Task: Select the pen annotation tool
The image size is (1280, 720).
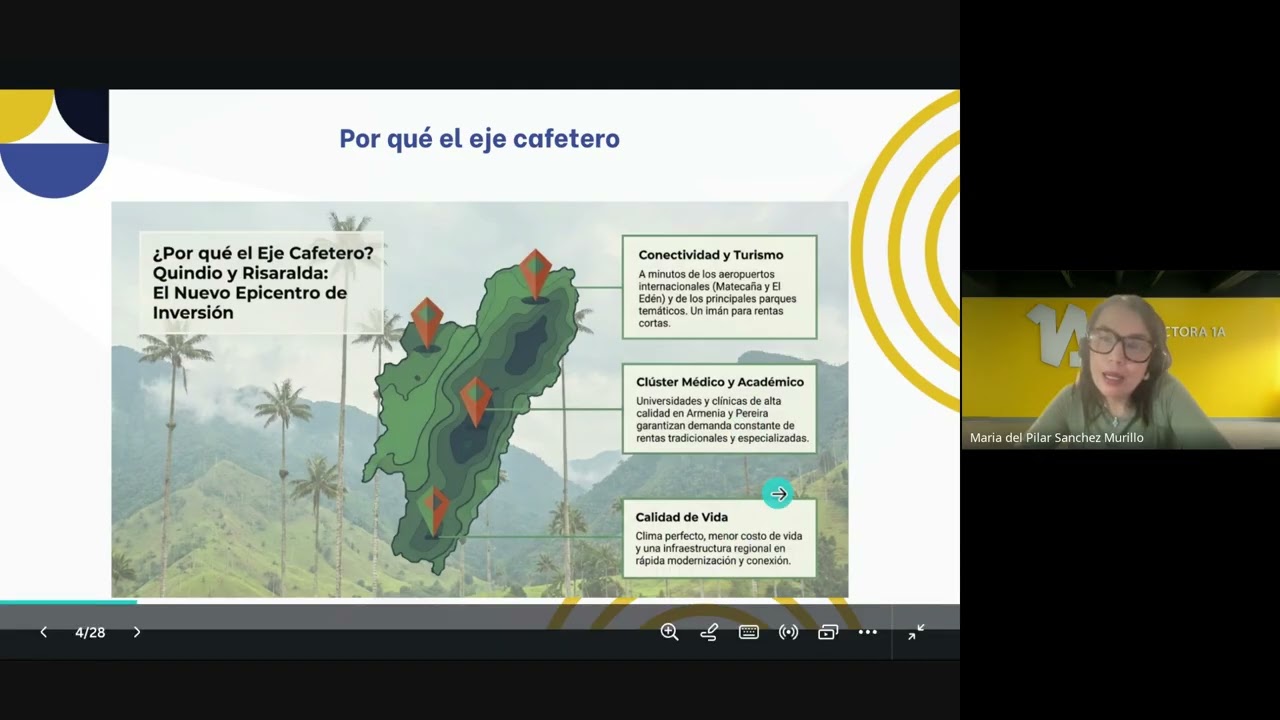Action: [x=709, y=632]
